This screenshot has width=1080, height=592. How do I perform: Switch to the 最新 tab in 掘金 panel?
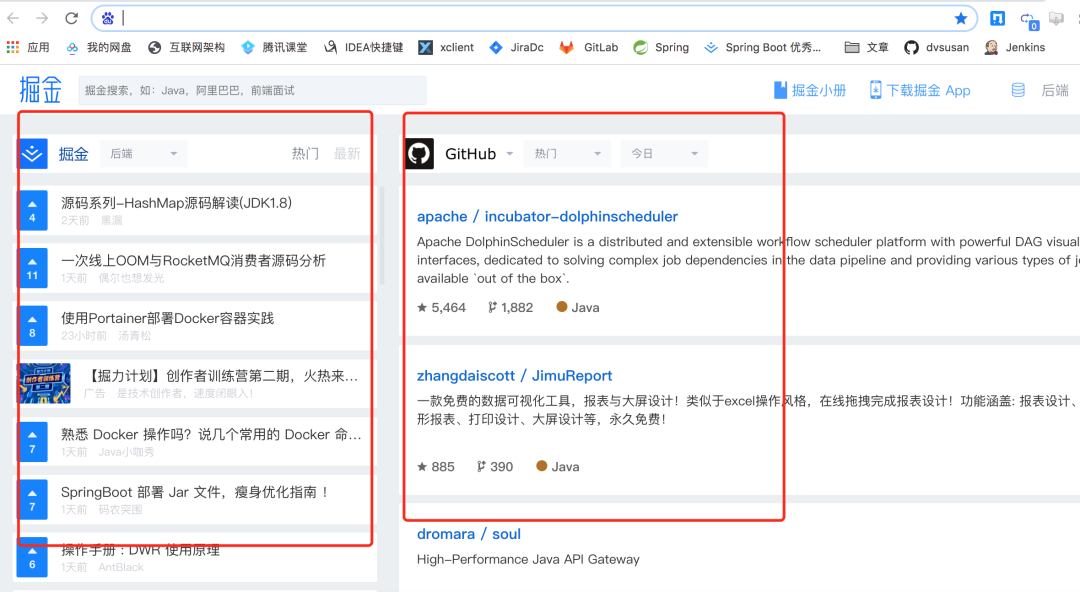click(x=347, y=154)
